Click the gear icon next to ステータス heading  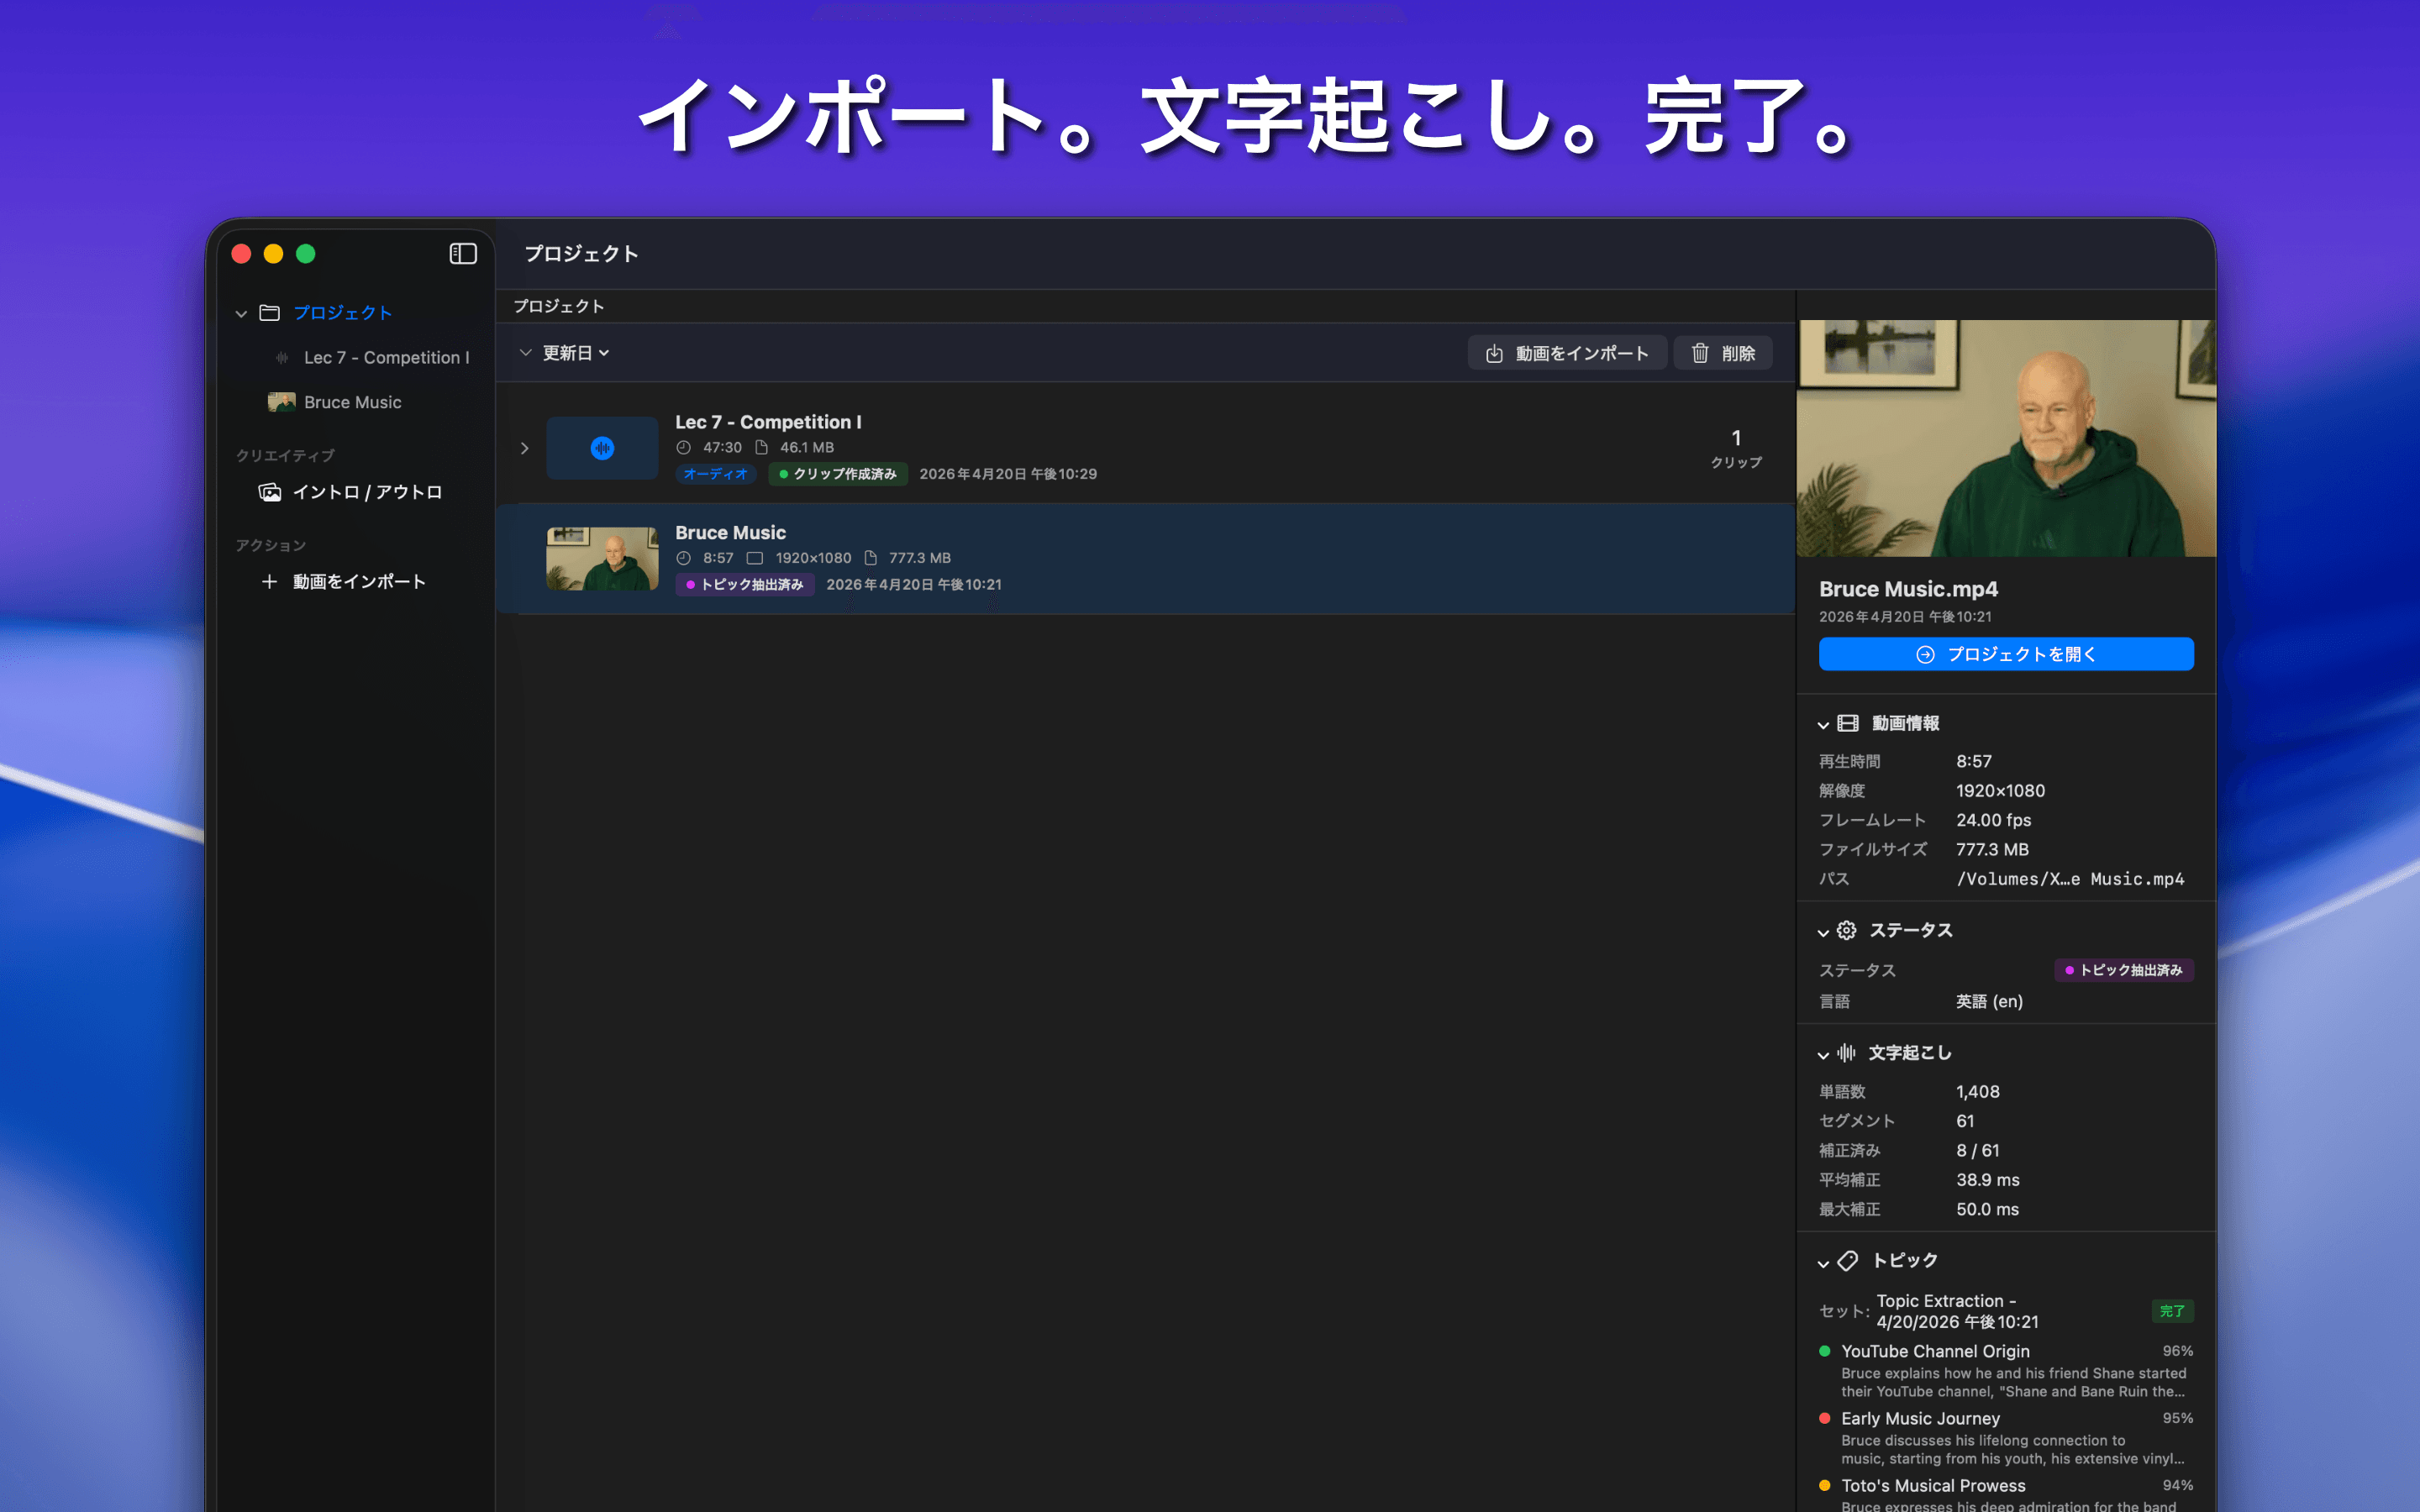pos(1846,930)
